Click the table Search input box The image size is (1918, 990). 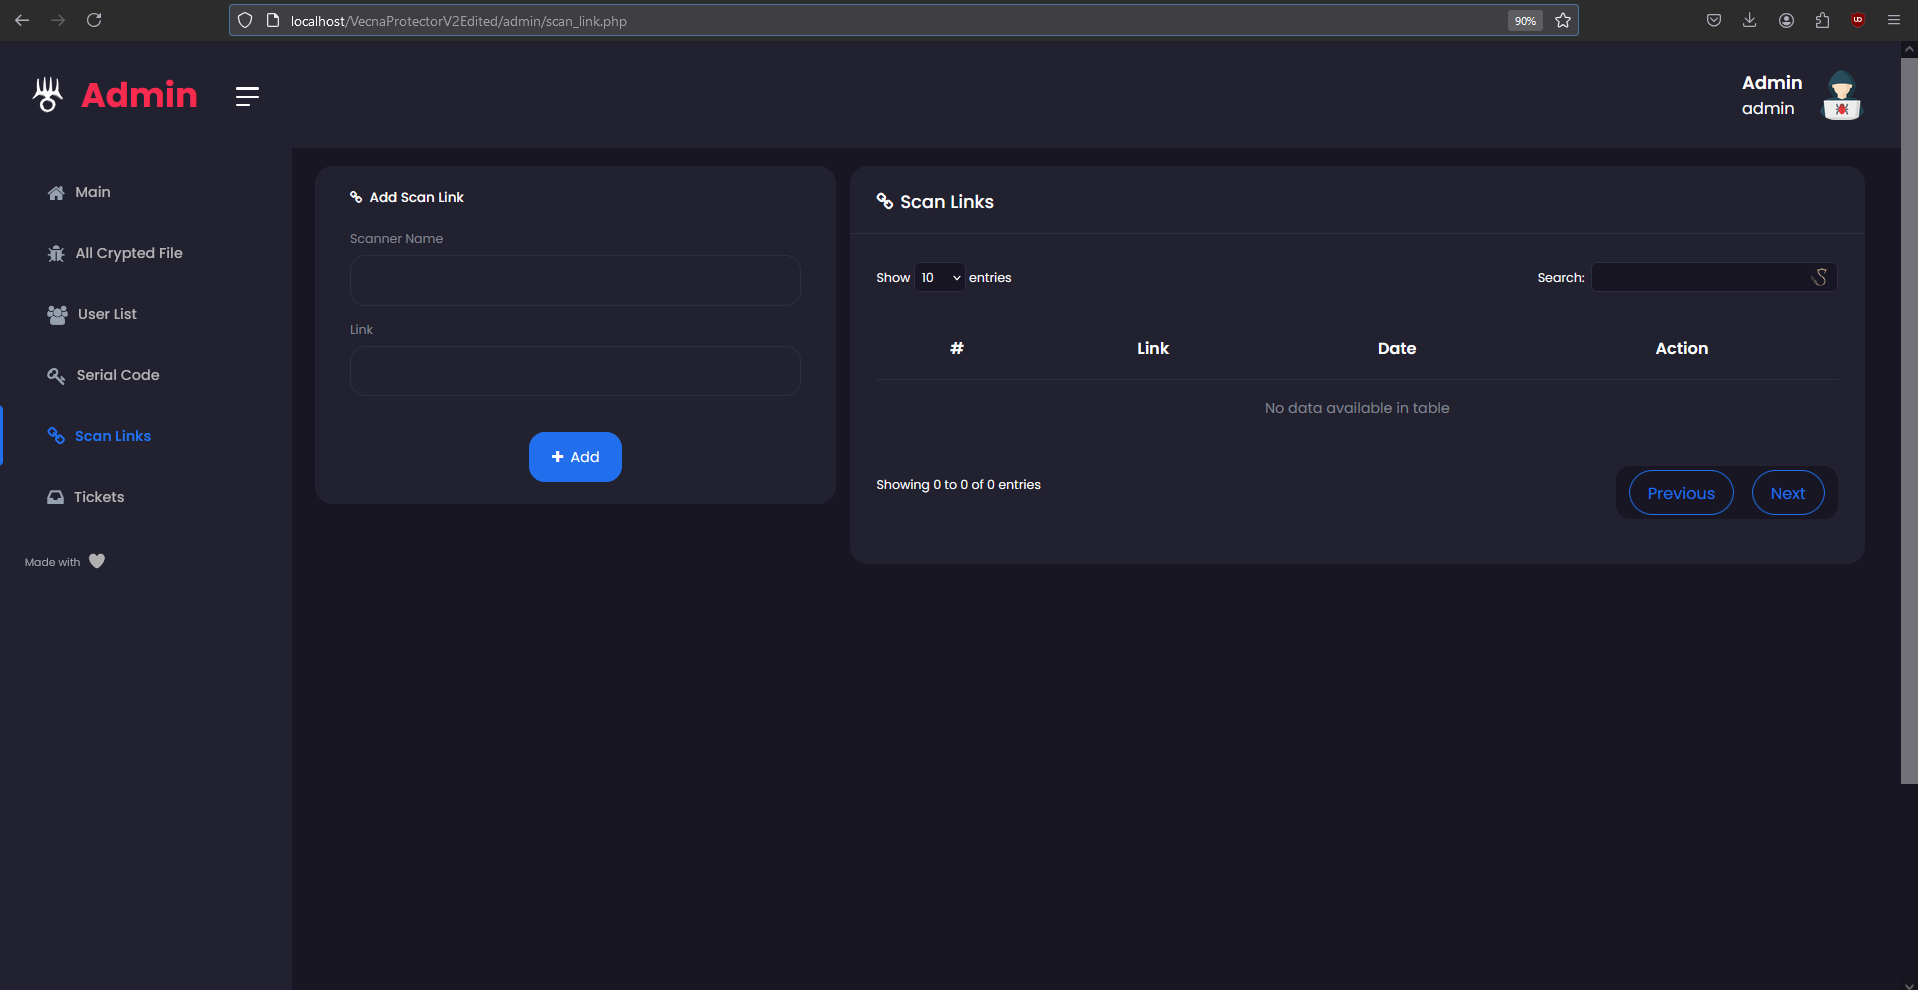pyautogui.click(x=1714, y=277)
